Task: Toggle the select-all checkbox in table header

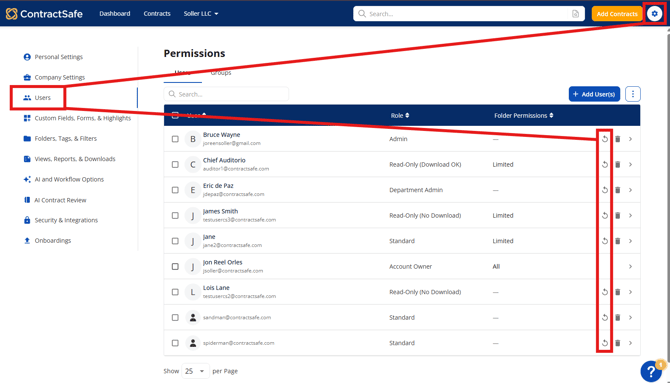Action: point(175,115)
